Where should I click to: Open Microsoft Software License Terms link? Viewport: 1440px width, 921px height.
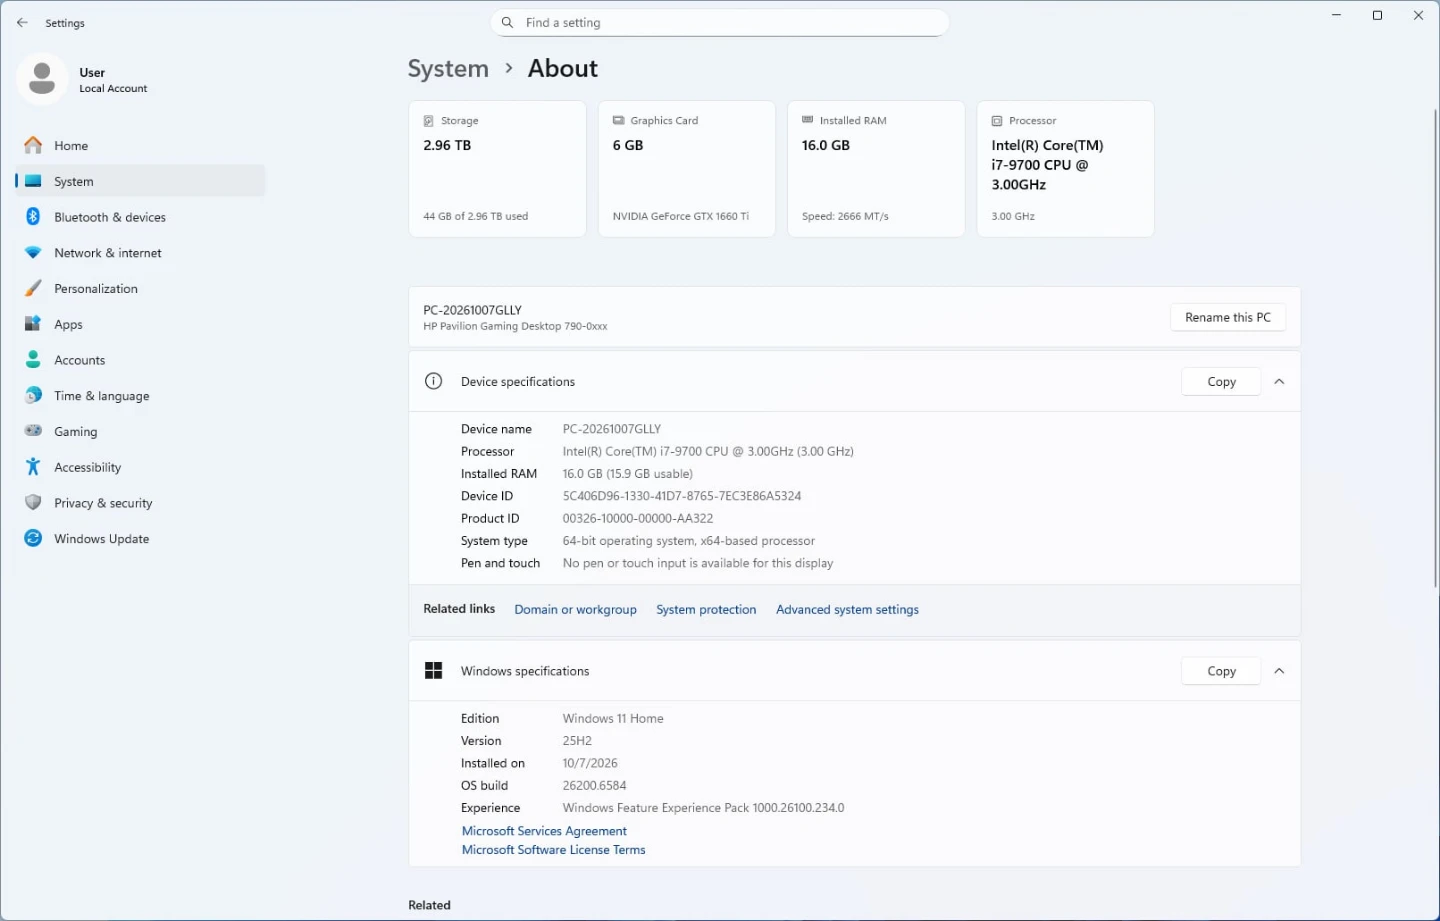coord(553,850)
